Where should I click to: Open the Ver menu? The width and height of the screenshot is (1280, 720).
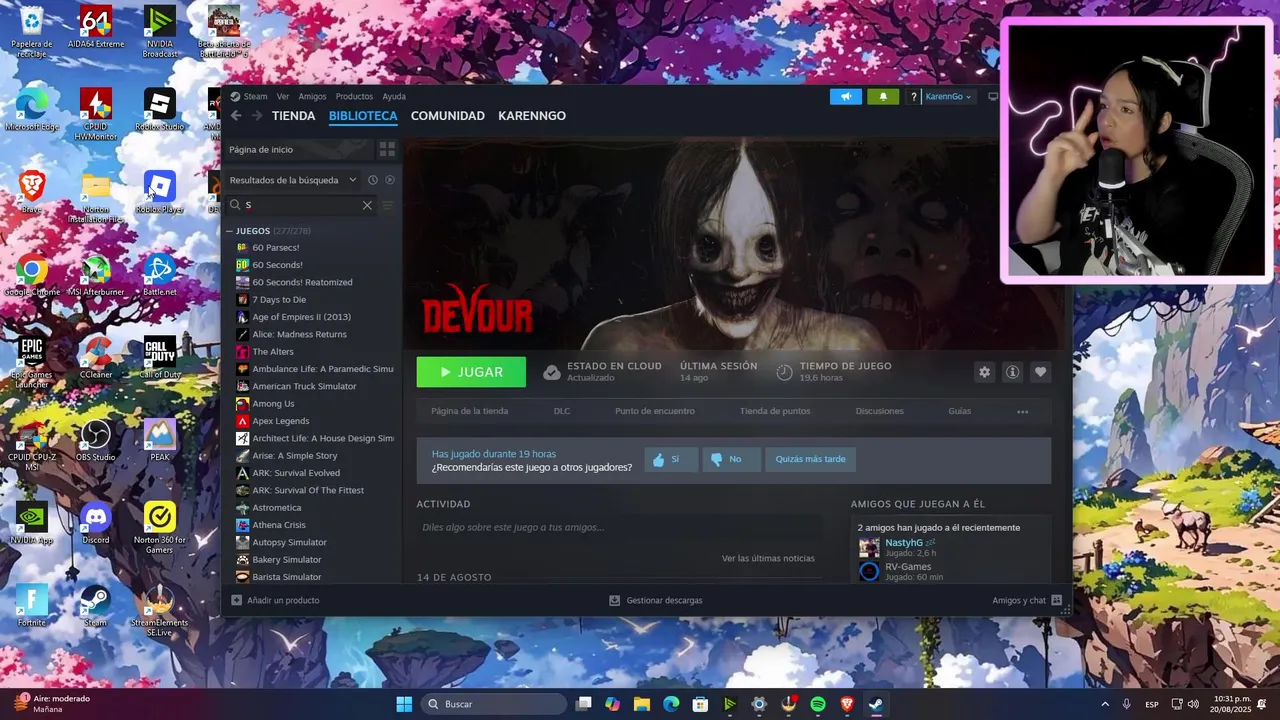(x=283, y=97)
